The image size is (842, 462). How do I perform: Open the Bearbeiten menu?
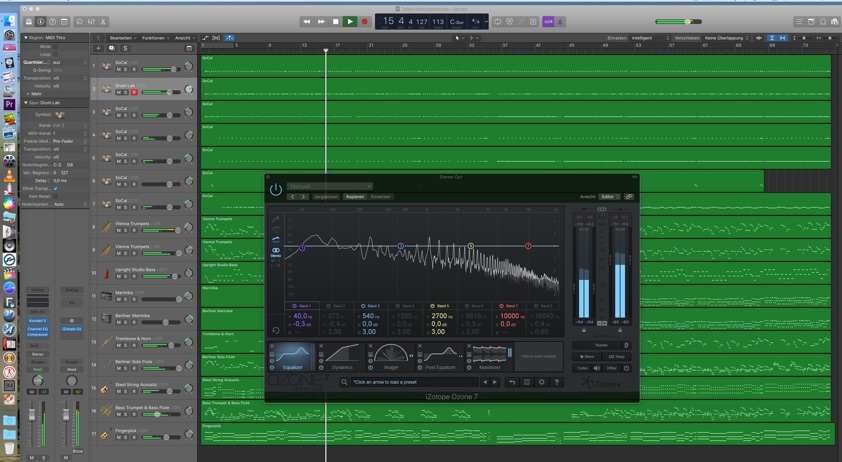coord(123,38)
